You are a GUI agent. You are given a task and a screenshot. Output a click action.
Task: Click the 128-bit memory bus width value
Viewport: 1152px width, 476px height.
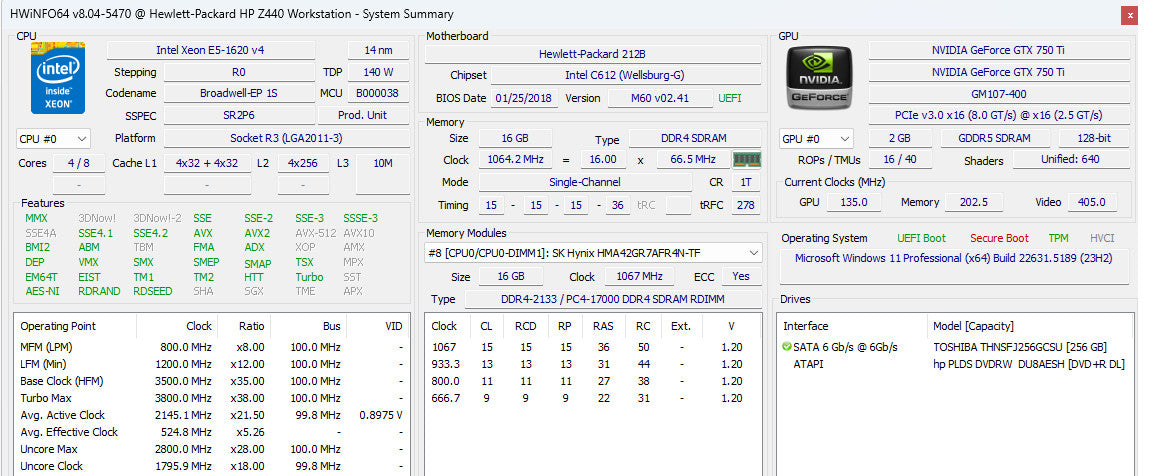[x=1095, y=138]
